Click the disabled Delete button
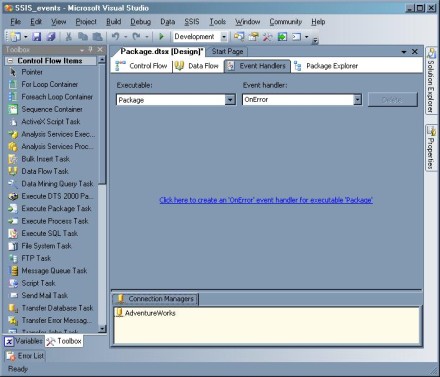This screenshot has height=377, width=440. click(x=393, y=100)
